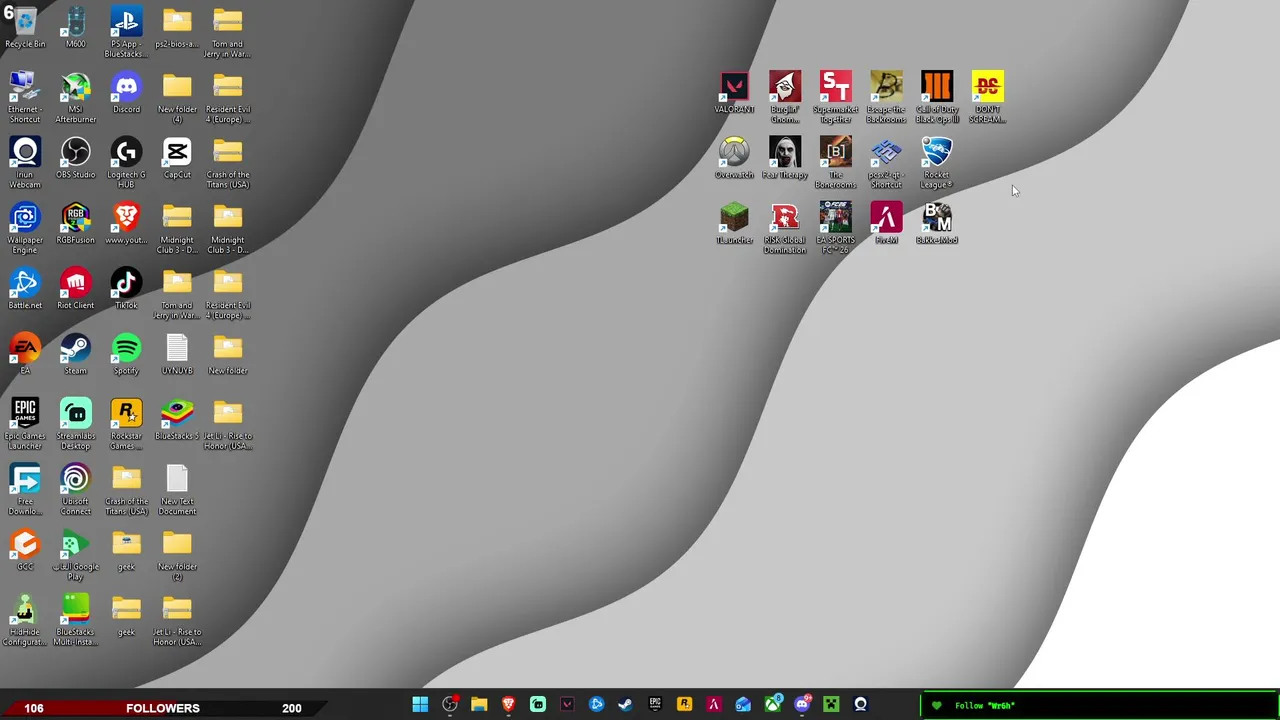Open the EA app desktop shortcut
The width and height of the screenshot is (1280, 720).
pos(25,354)
